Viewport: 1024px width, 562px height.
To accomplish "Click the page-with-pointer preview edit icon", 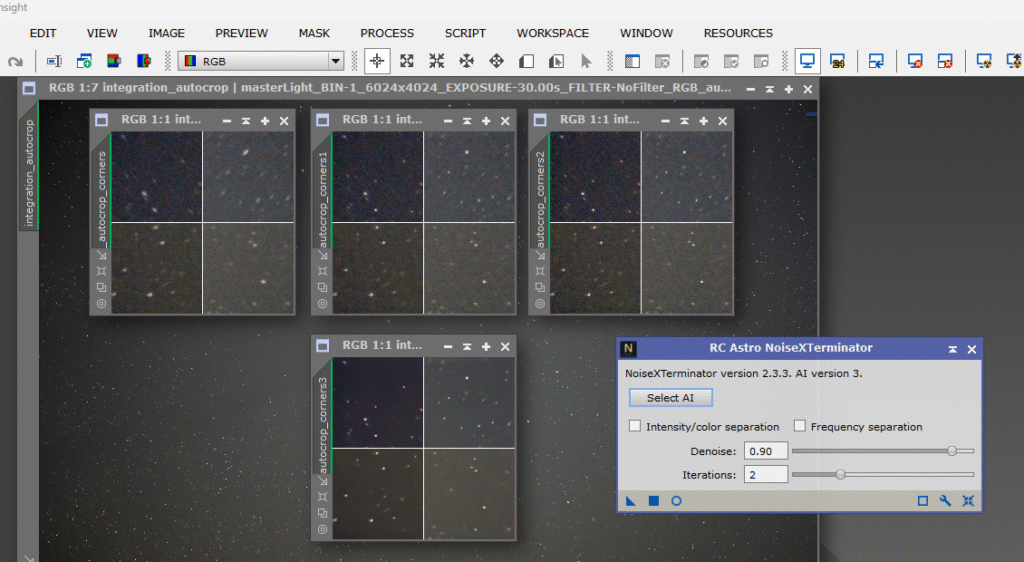I will [x=556, y=61].
